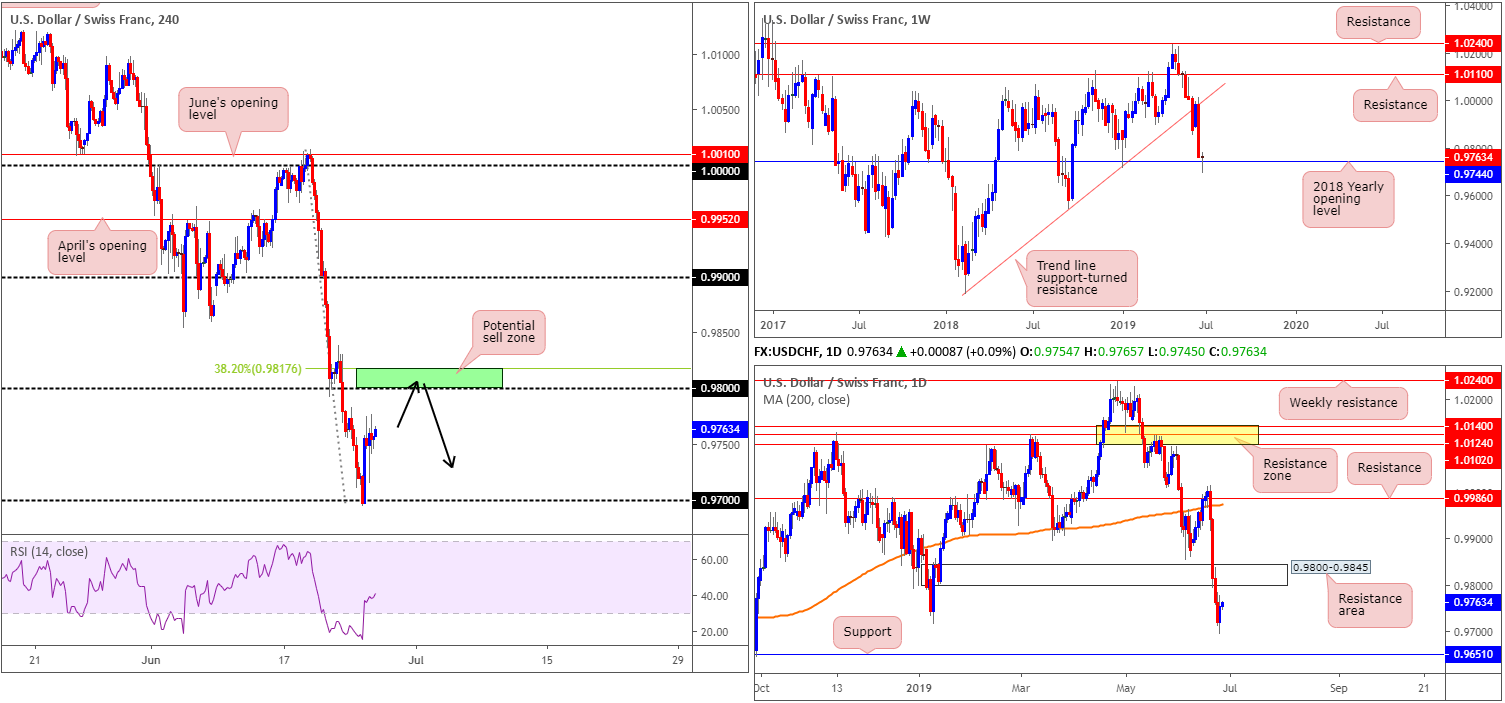The width and height of the screenshot is (1505, 703).
Task: Click the 0.97000 price label
Action: click(721, 499)
